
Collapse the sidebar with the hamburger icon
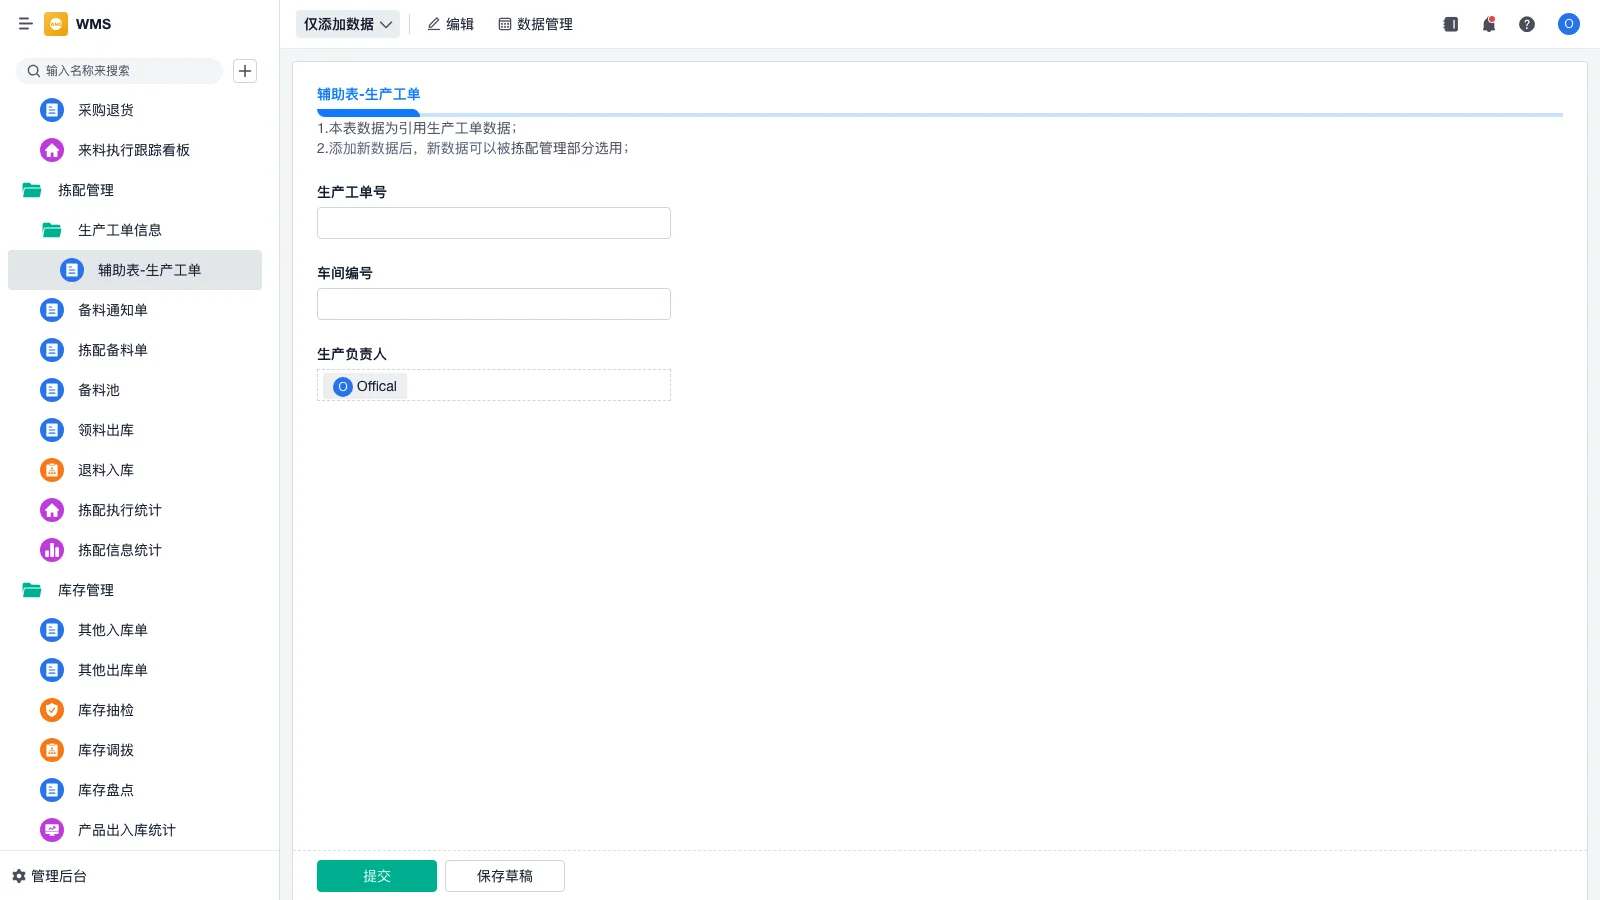pyautogui.click(x=25, y=24)
